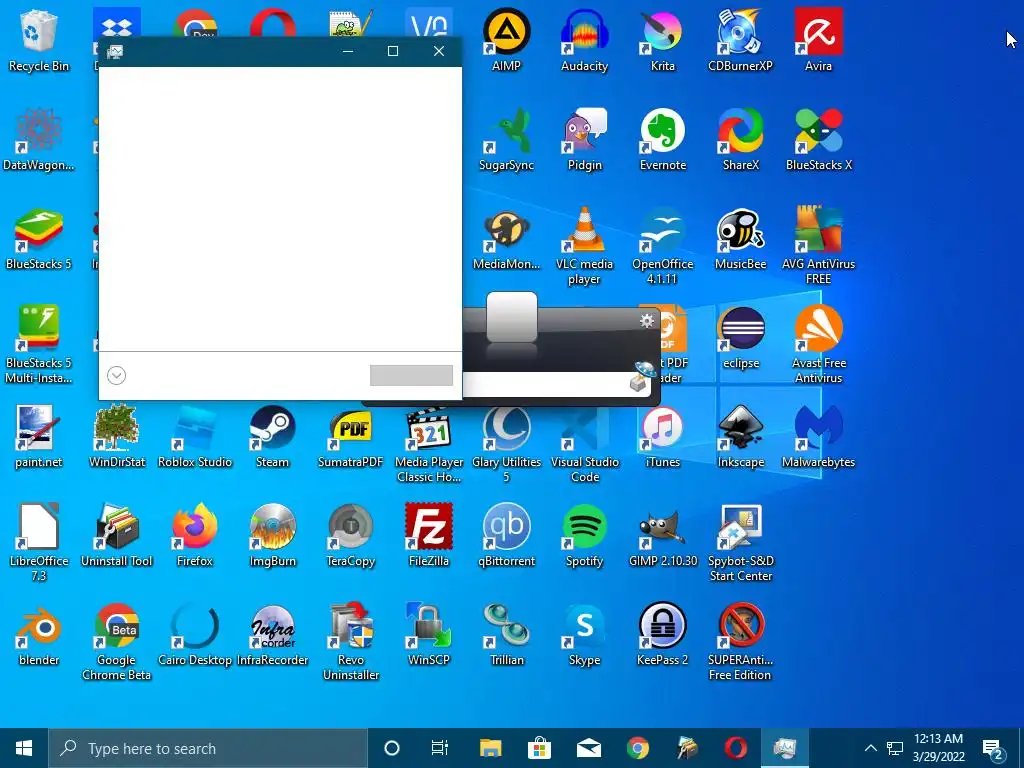Launch TeraCopy desktop icon
The width and height of the screenshot is (1024, 768).
(351, 536)
